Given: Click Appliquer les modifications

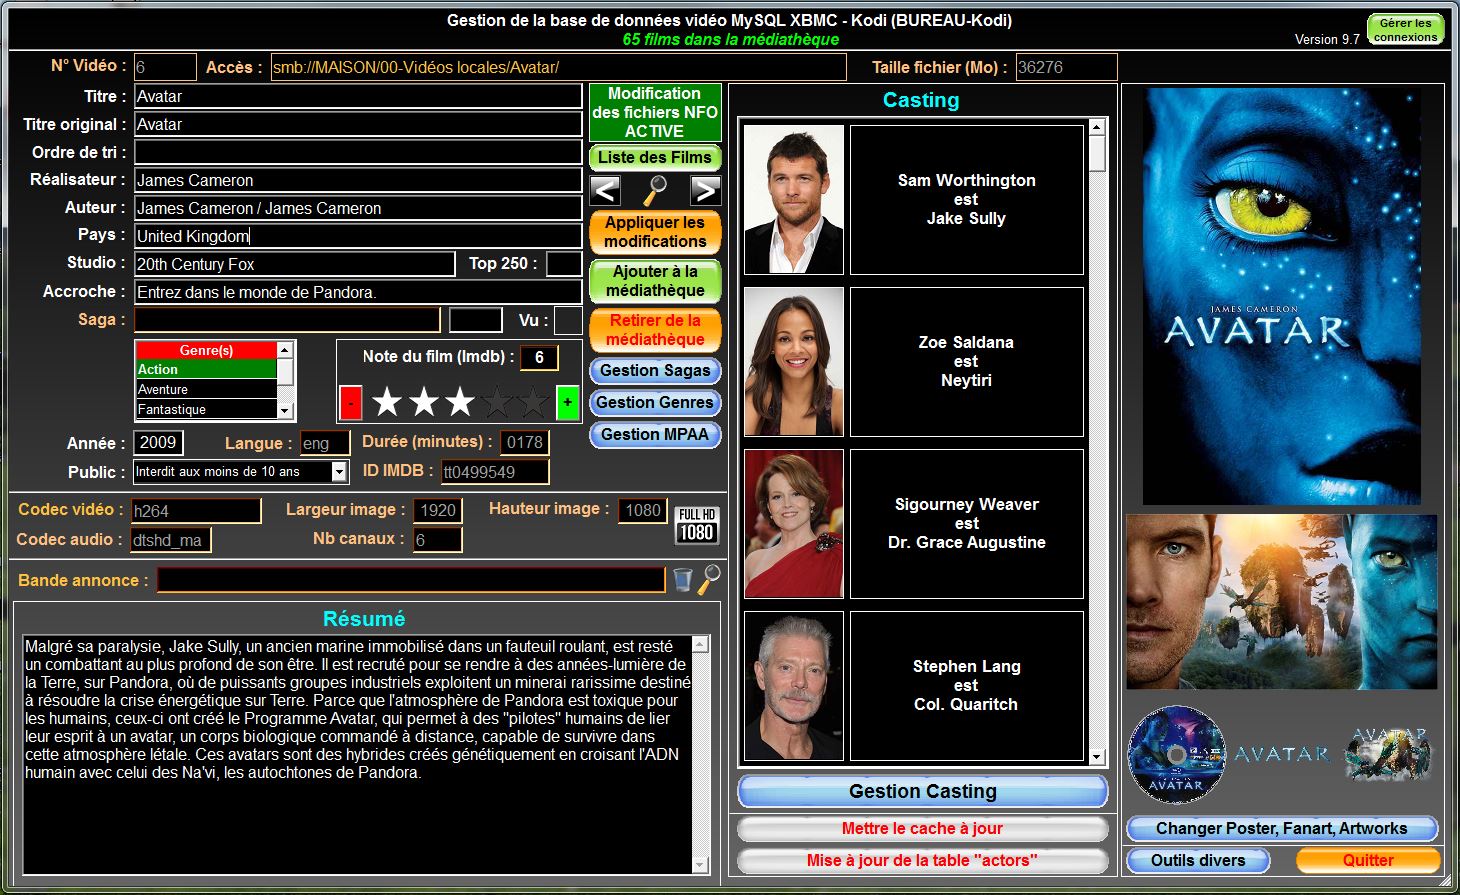Looking at the screenshot, I should click(655, 232).
